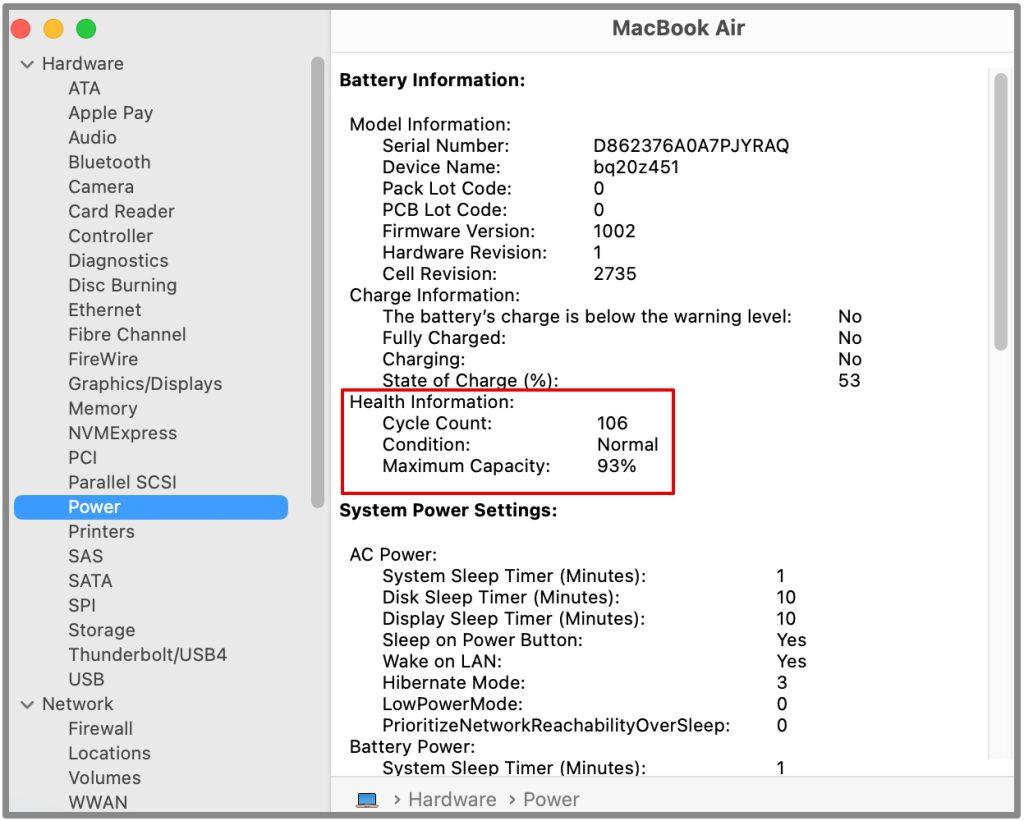
Task: Click cell revision value 2735
Action: click(615, 274)
